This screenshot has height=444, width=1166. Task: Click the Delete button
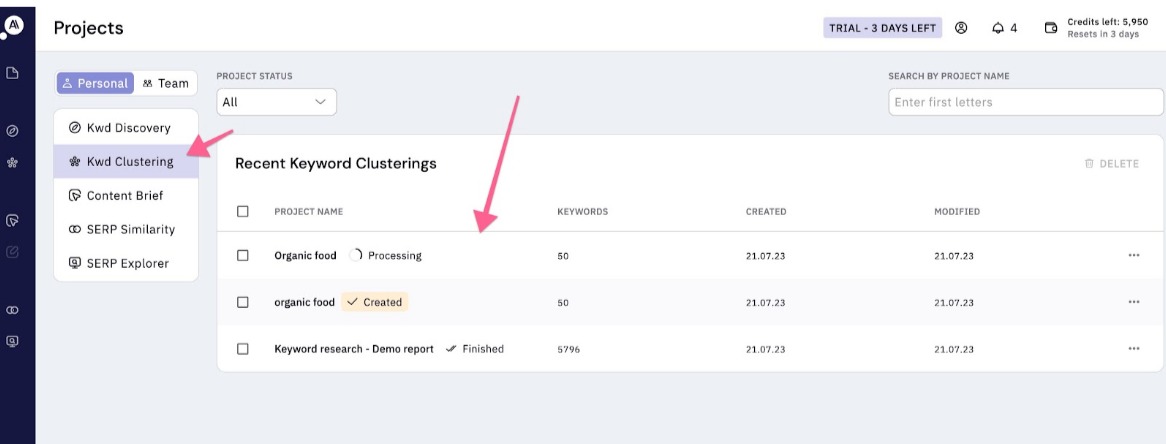pyautogui.click(x=1111, y=164)
